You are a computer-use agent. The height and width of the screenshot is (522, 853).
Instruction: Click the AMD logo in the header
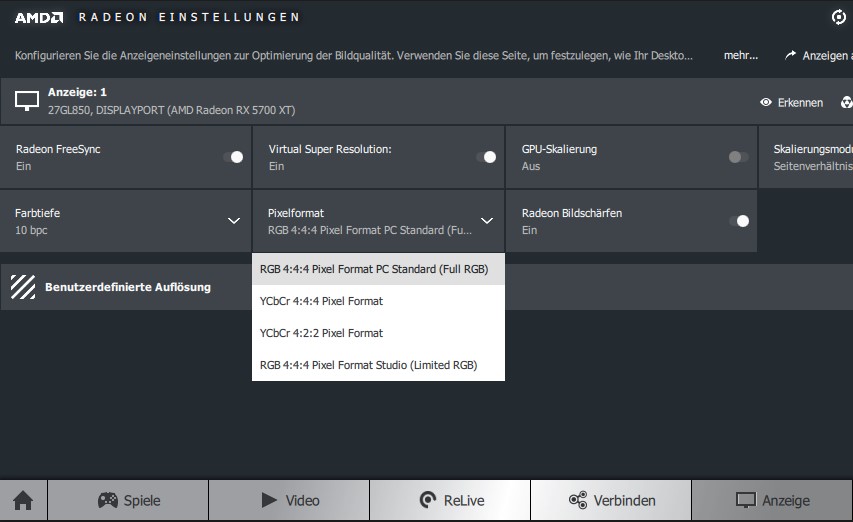tap(39, 17)
